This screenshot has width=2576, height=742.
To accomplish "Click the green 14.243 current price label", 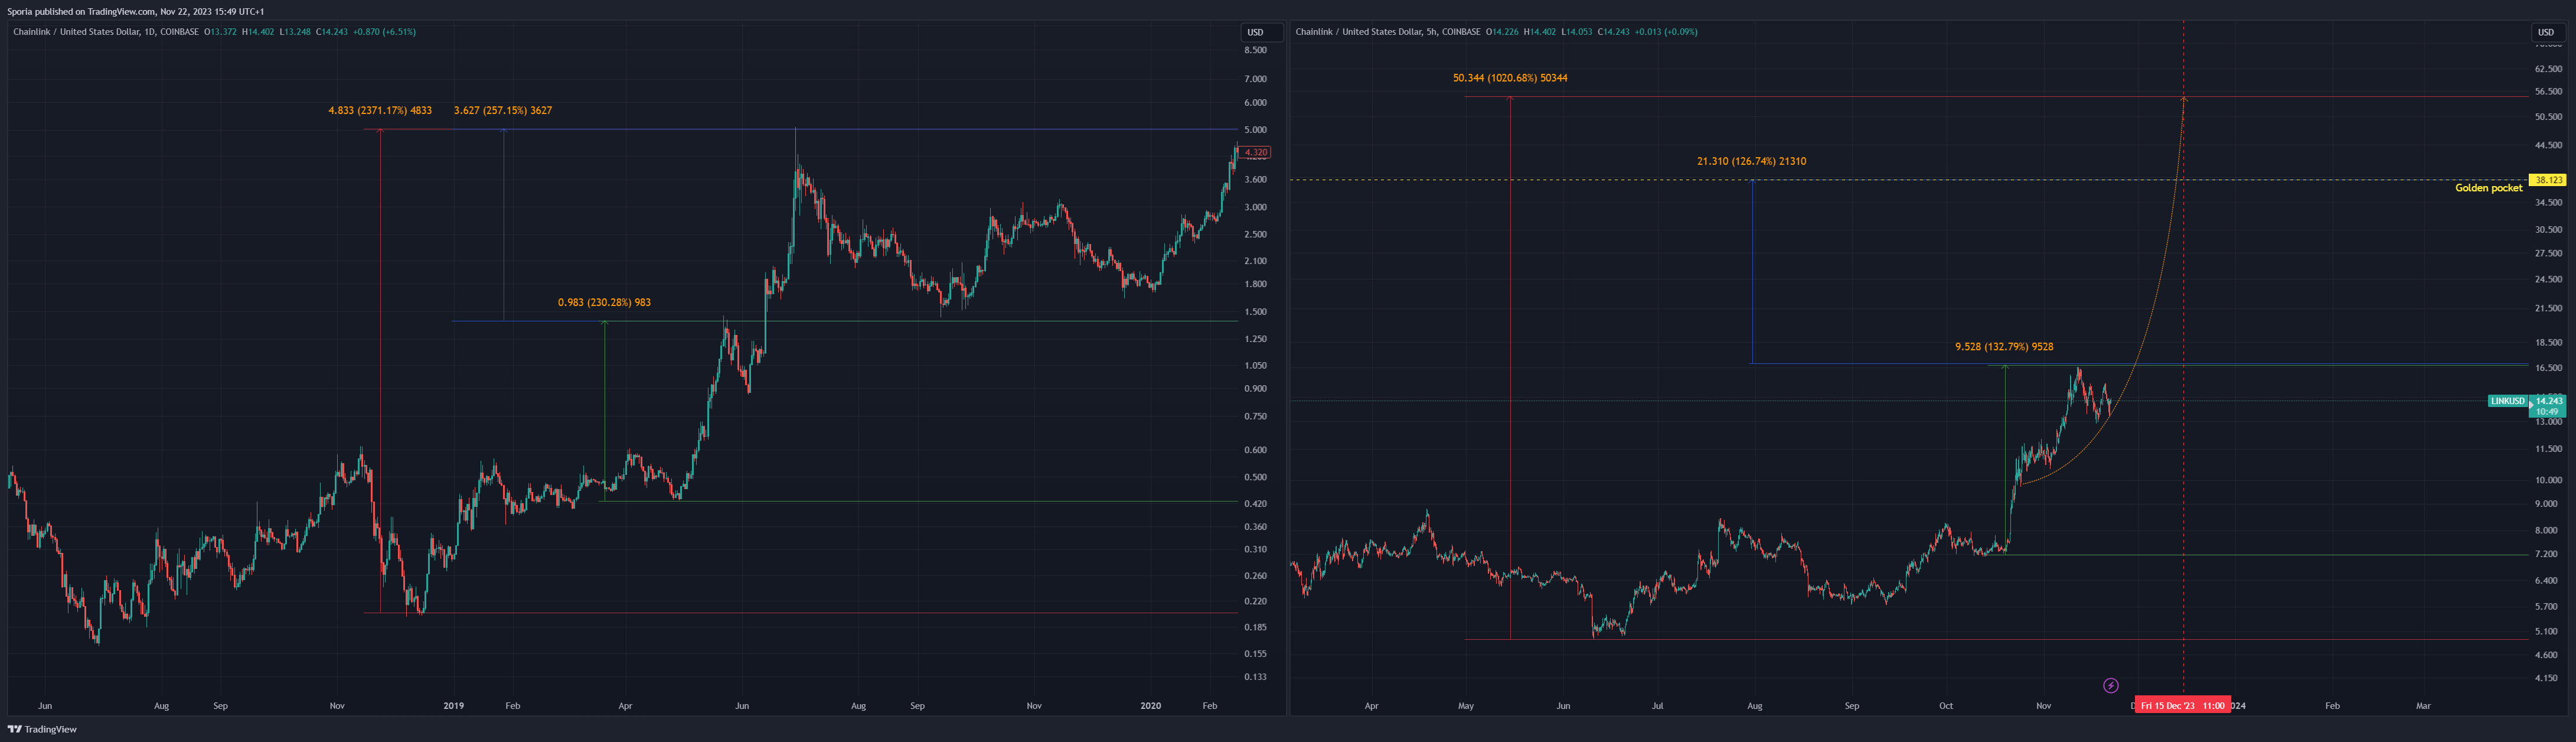I will tap(2548, 401).
